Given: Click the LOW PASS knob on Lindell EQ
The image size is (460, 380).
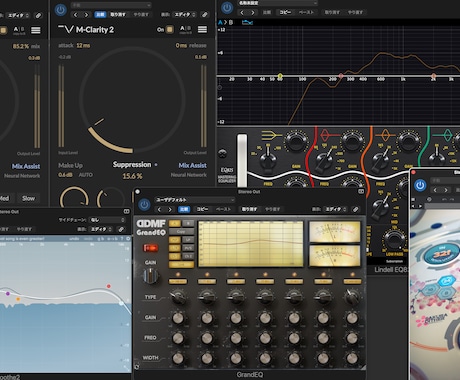Looking at the screenshot, I should point(394,239).
